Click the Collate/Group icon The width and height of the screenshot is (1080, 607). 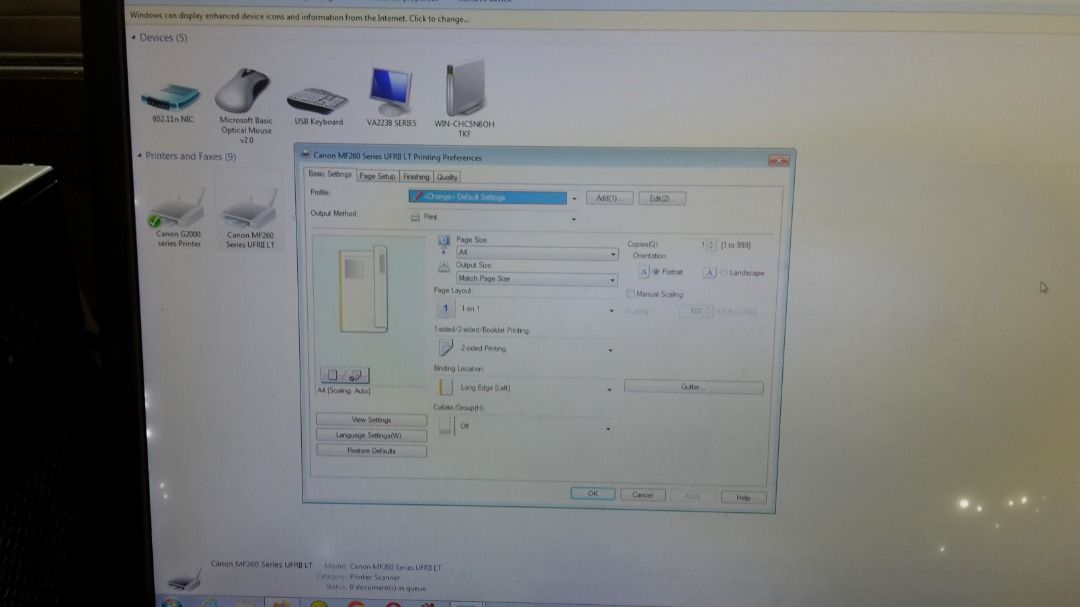[446, 426]
